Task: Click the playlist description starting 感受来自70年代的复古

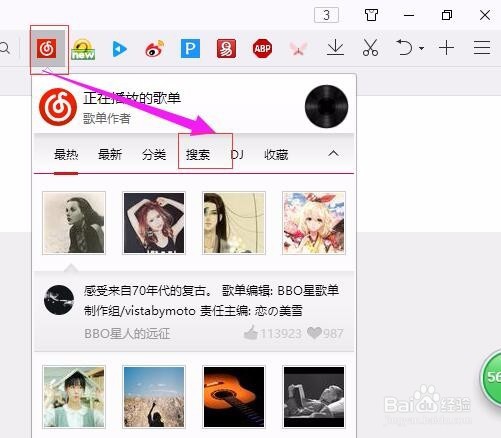Action: [x=211, y=300]
